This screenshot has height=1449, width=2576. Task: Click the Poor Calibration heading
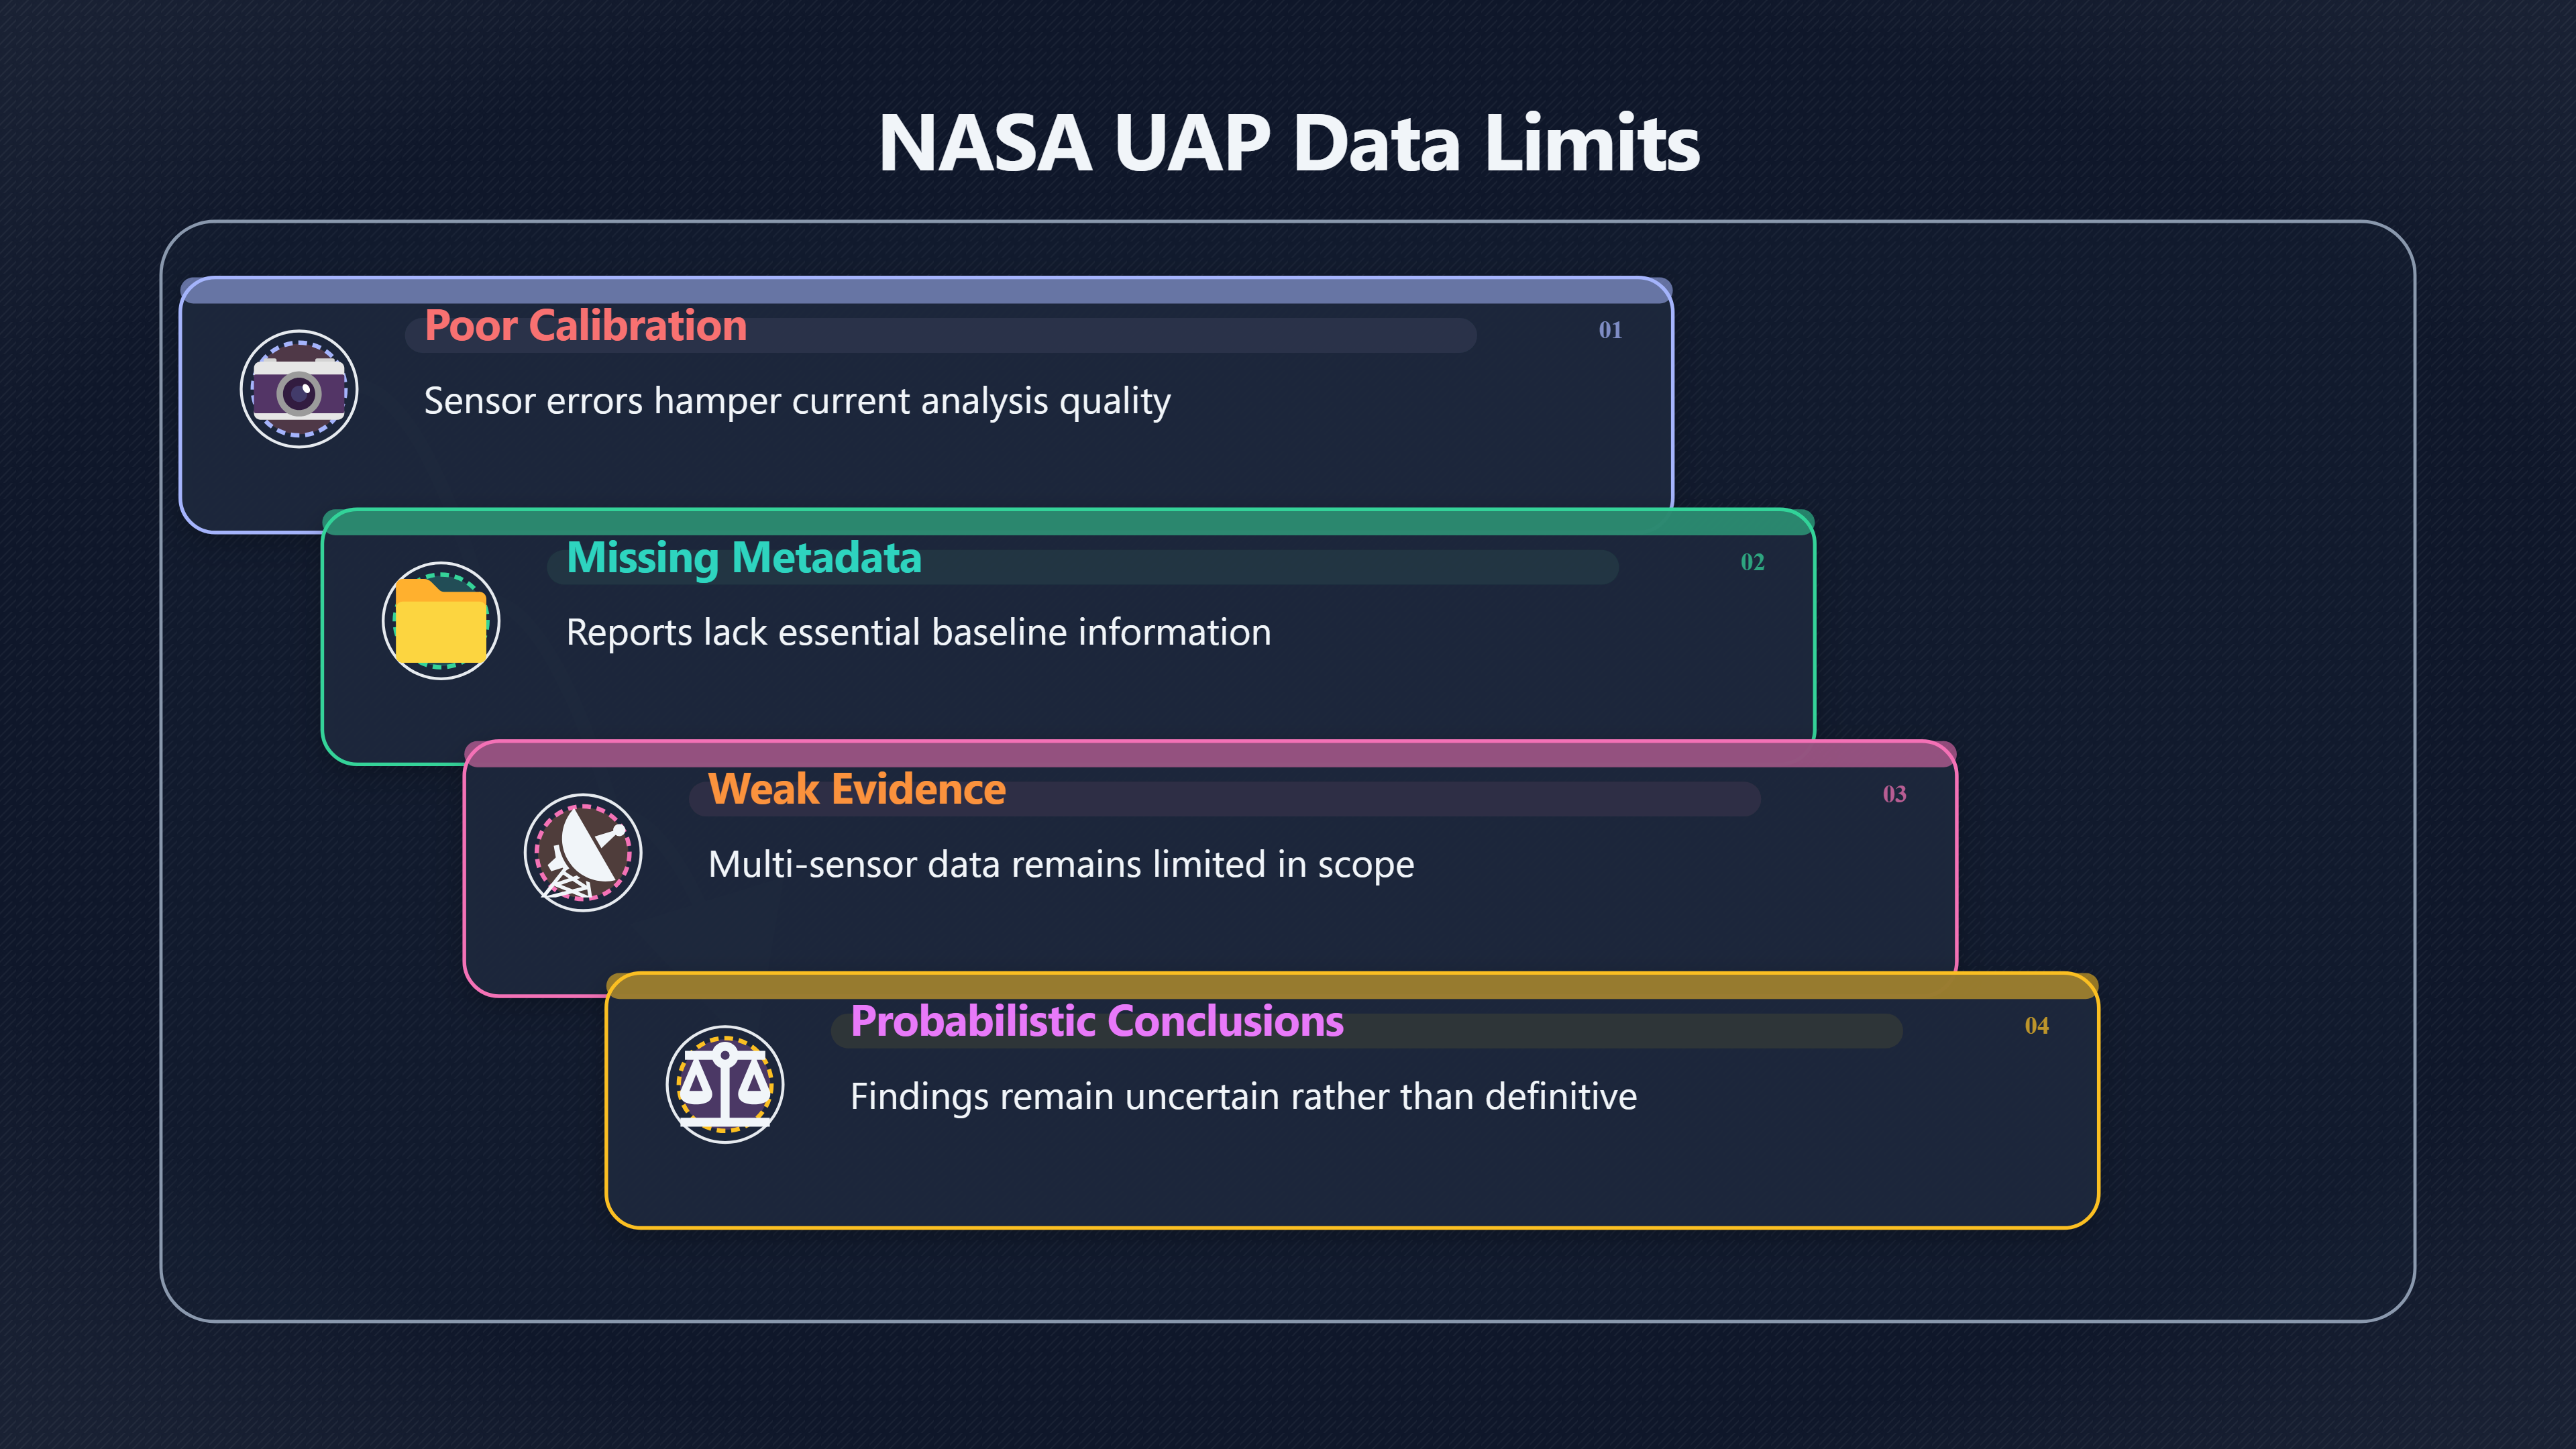click(x=586, y=326)
